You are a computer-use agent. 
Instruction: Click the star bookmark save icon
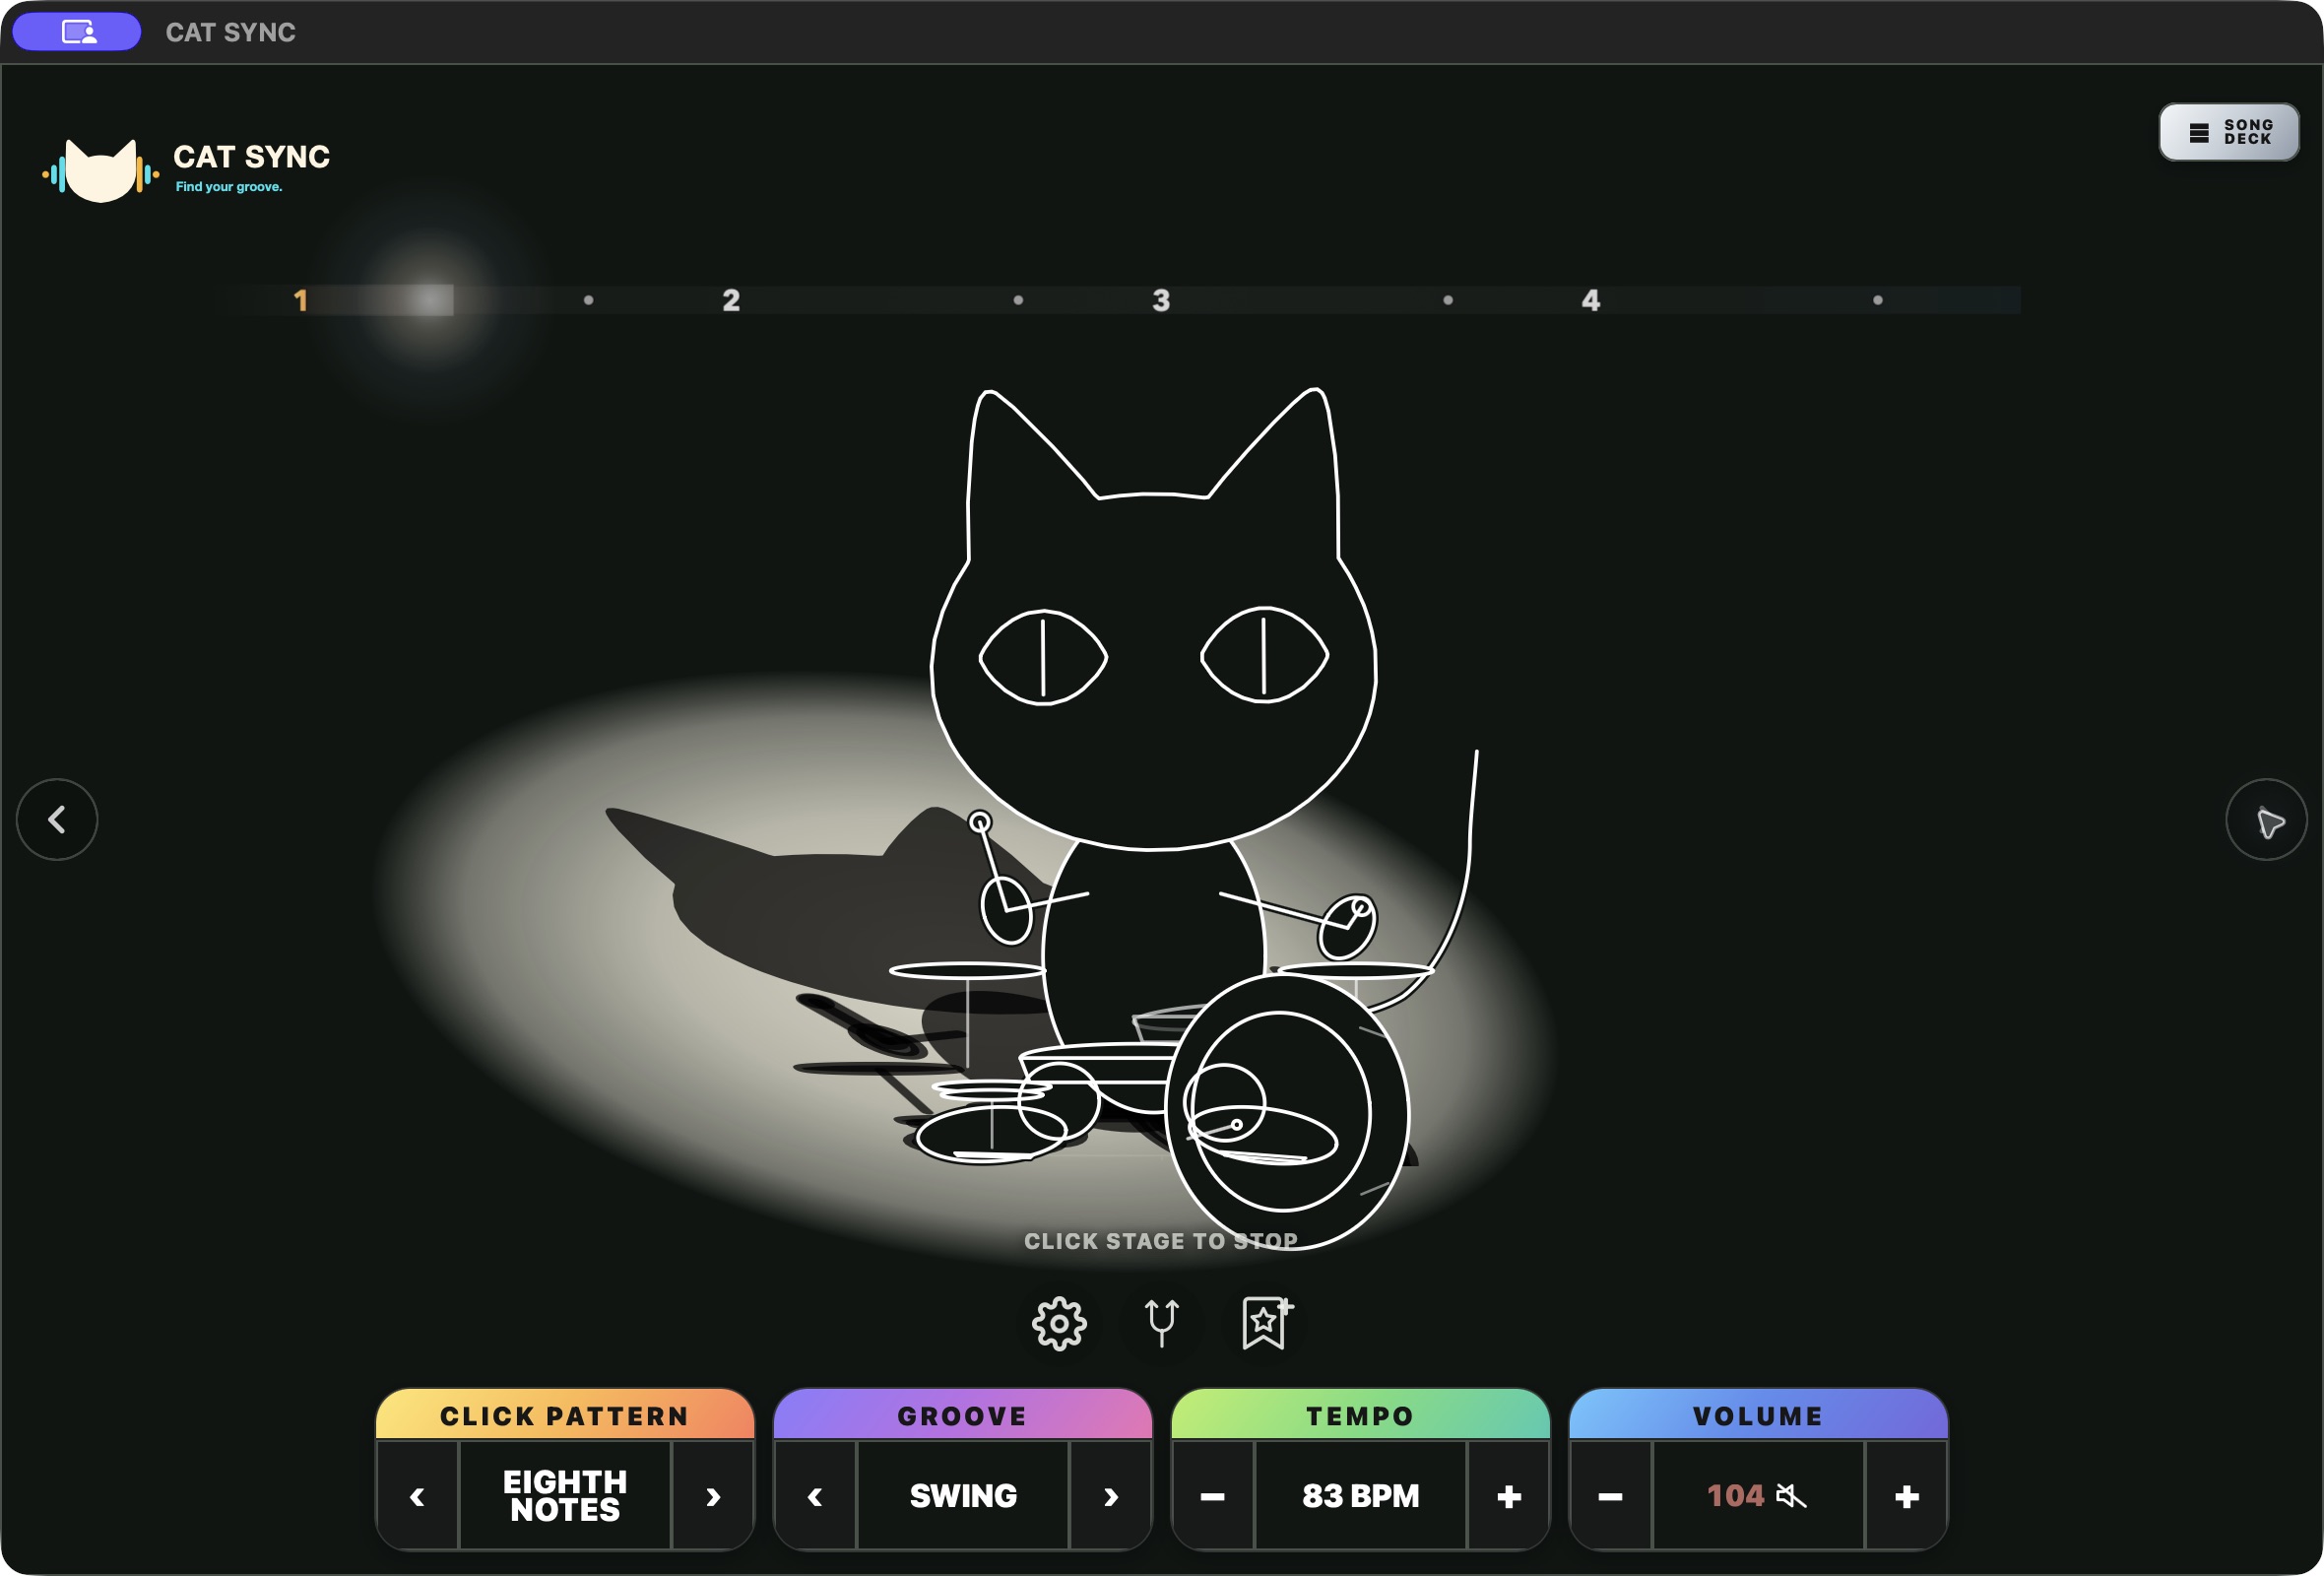[1266, 1323]
